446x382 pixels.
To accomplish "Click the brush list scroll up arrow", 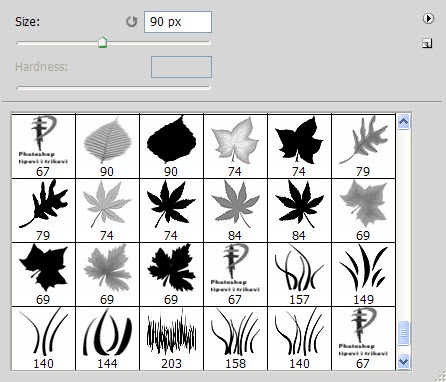I will point(404,122).
